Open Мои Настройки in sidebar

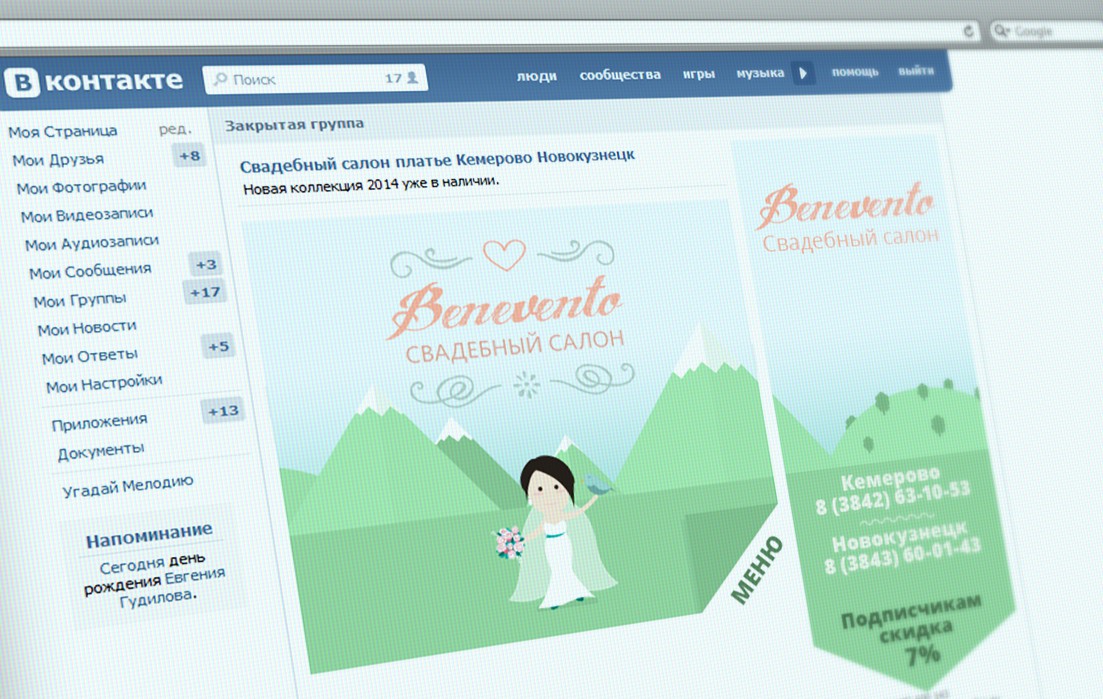point(103,384)
